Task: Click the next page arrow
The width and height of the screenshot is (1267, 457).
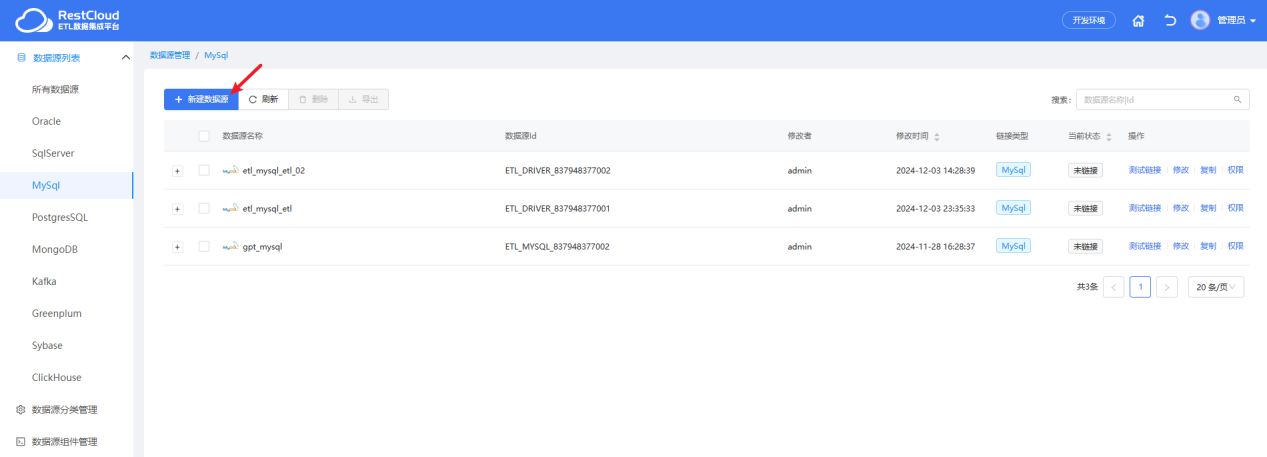Action: [x=1167, y=287]
